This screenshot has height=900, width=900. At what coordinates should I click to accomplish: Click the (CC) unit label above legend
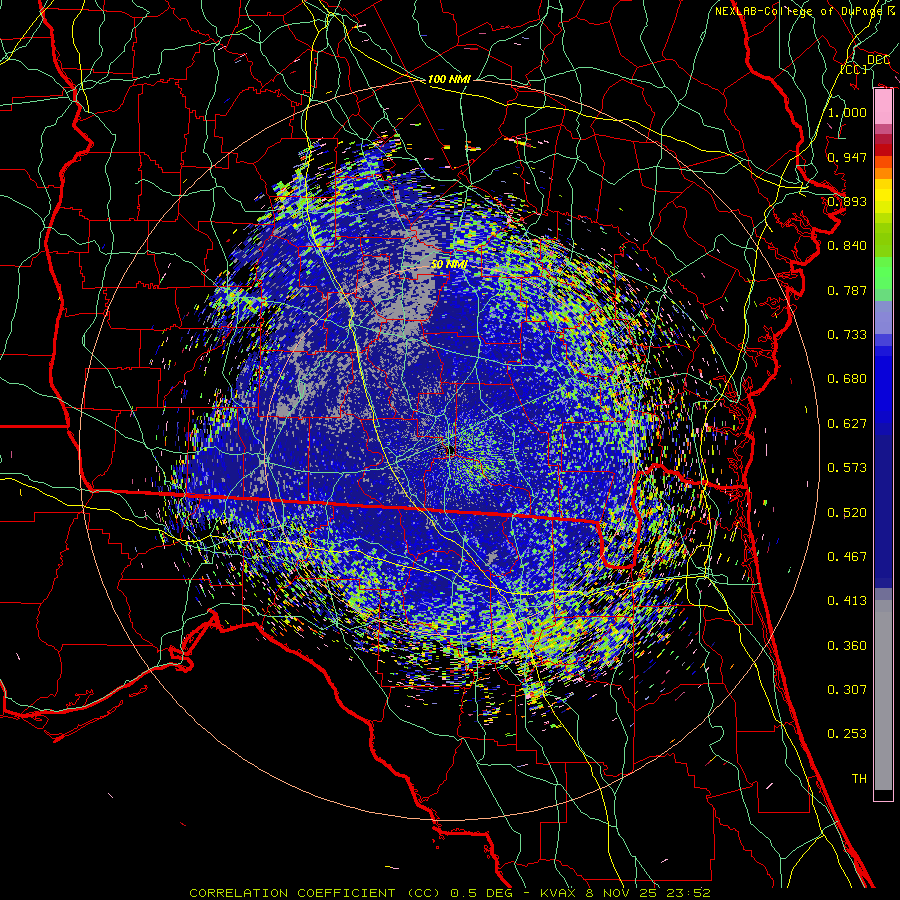click(x=854, y=69)
